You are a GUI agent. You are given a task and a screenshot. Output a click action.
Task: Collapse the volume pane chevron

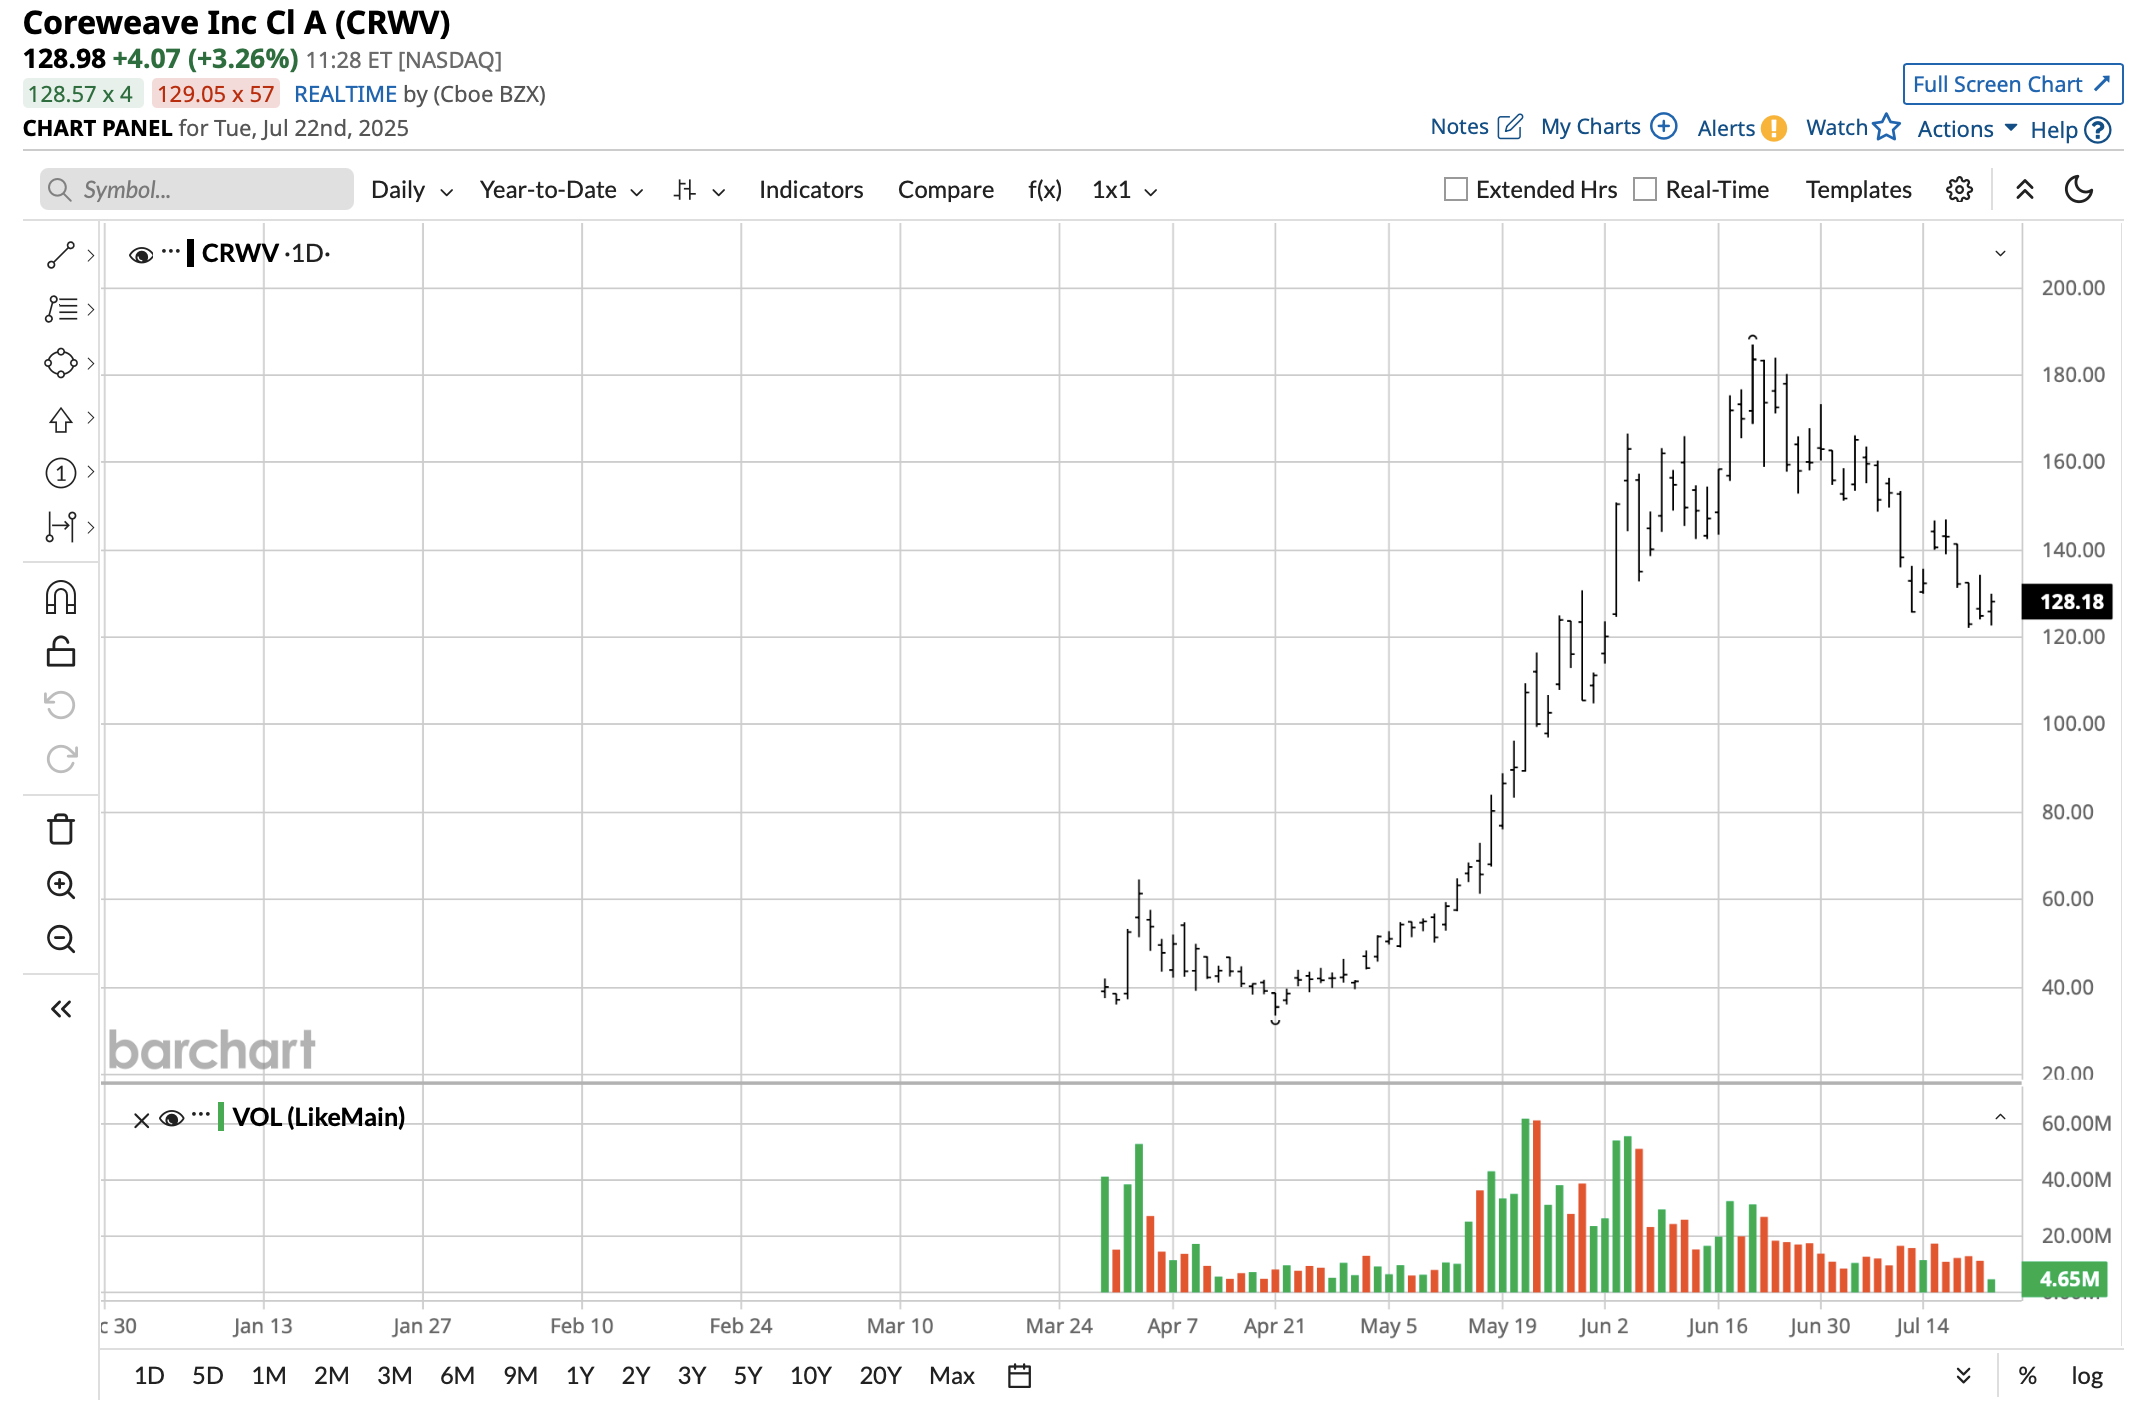[x=2000, y=1117]
